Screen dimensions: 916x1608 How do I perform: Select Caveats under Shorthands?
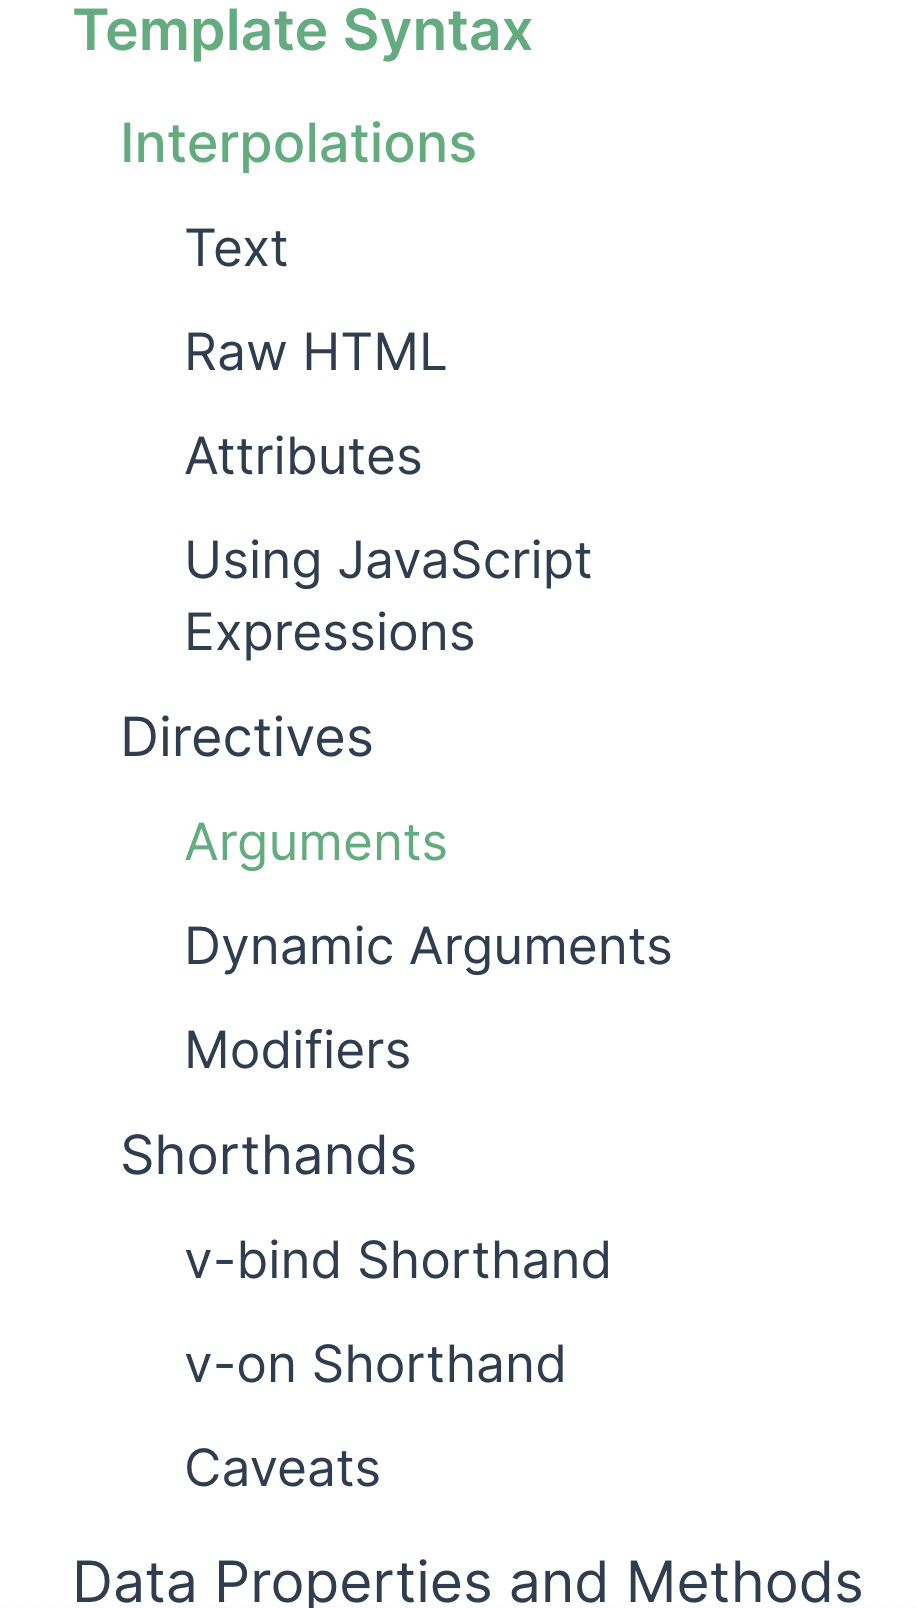tap(282, 1468)
